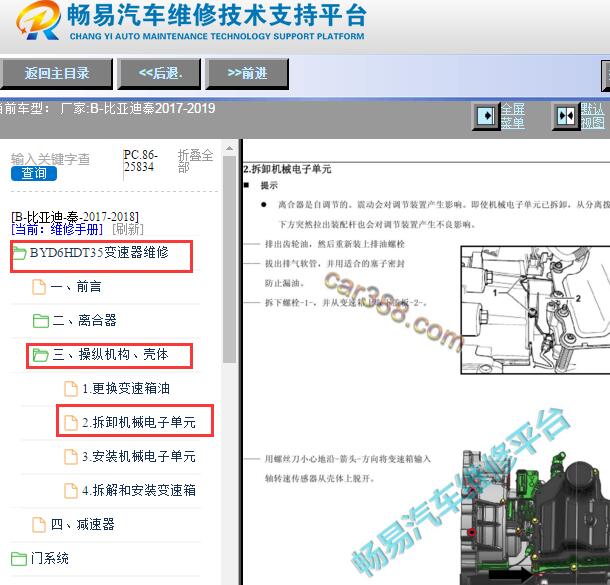Expand the 门系统 folder
The height and width of the screenshot is (585, 610).
click(x=49, y=559)
